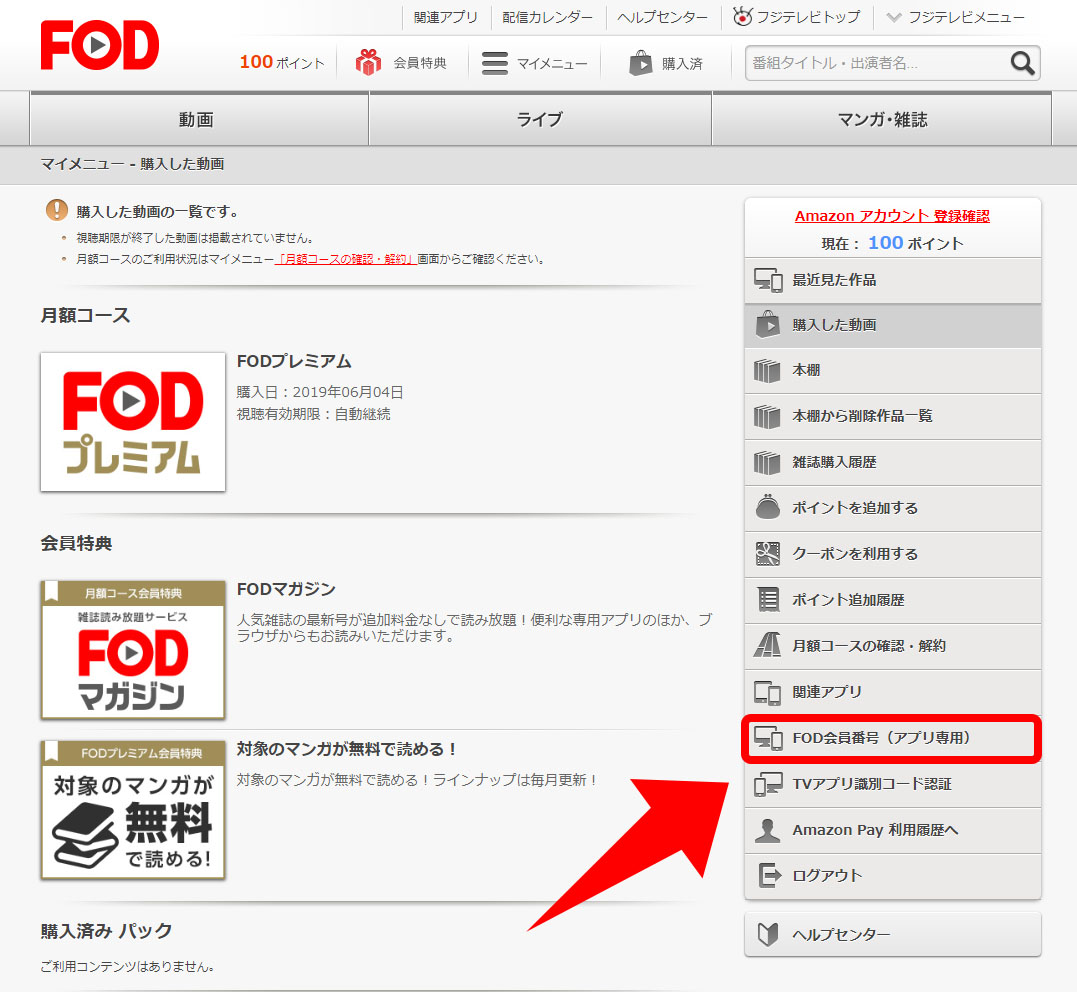1077x992 pixels.
Task: Click the FOD logo
Action: (99, 44)
